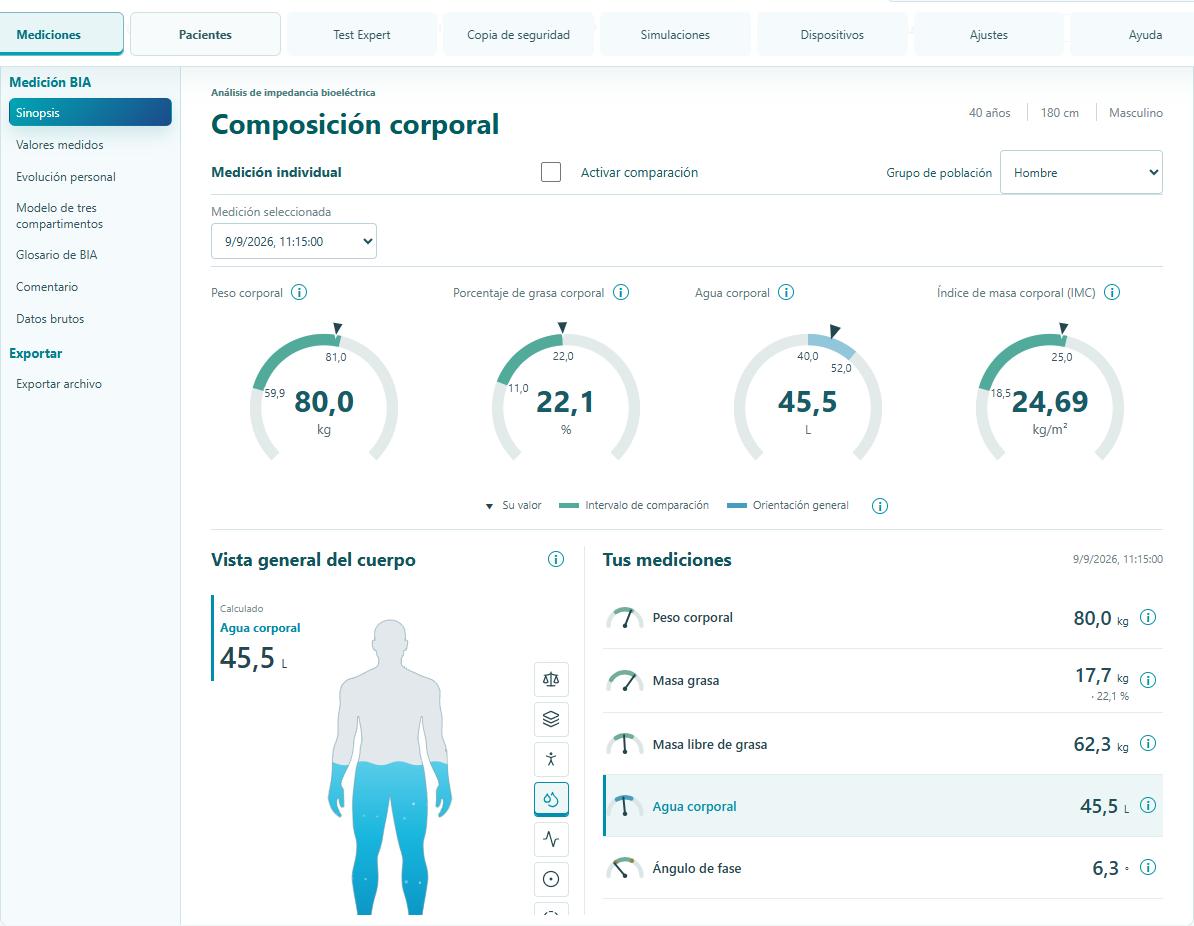Select the water drops body view icon
Viewport: 1194px width, 926px height.
[551, 800]
